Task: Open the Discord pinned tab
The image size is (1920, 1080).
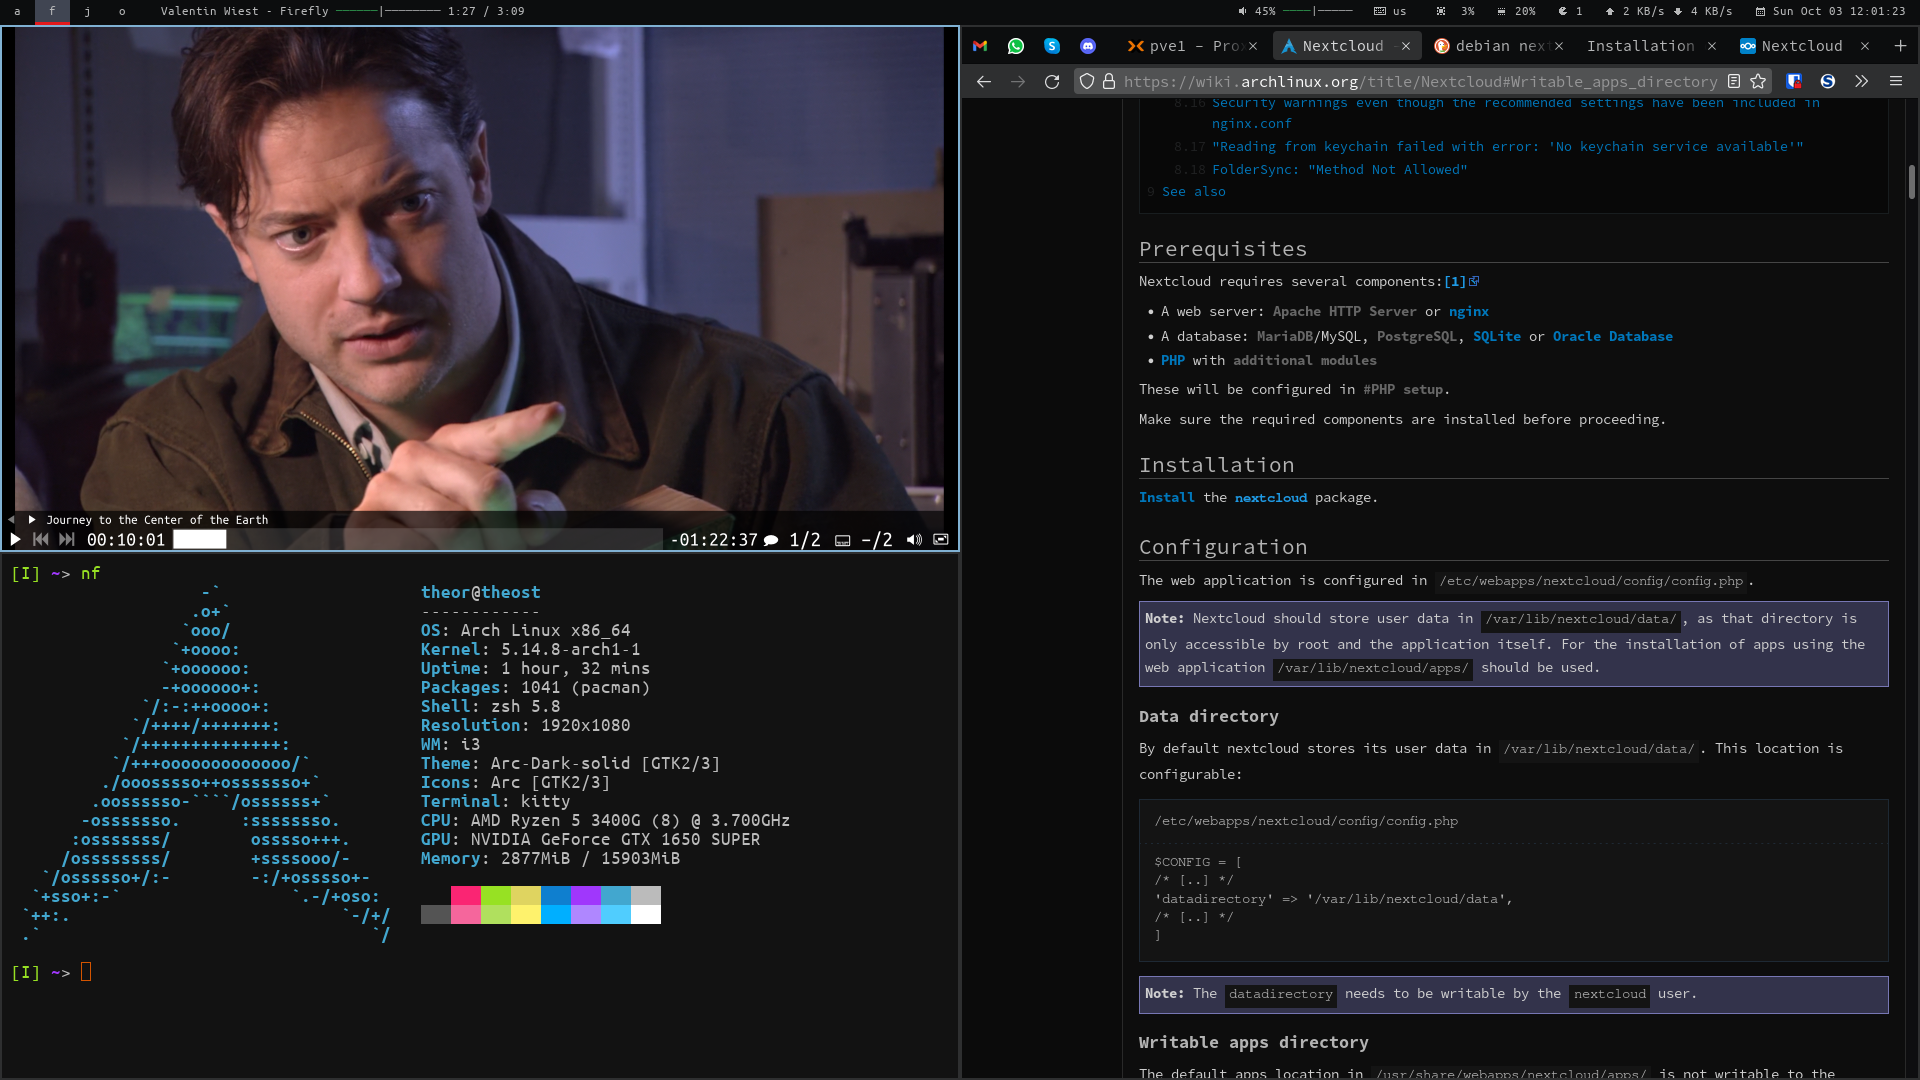Action: click(x=1088, y=46)
